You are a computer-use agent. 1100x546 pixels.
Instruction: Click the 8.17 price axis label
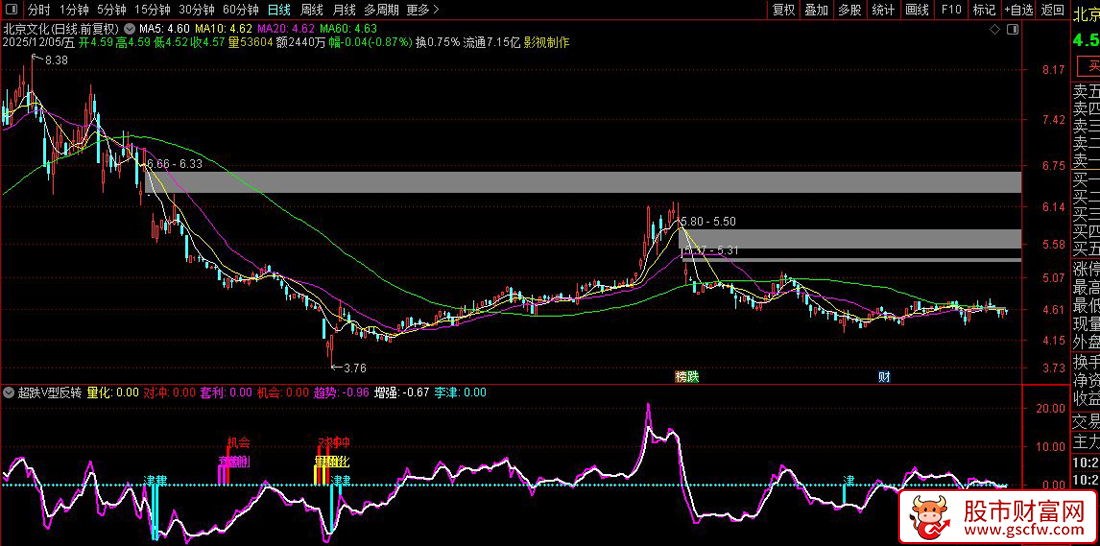tap(1054, 70)
